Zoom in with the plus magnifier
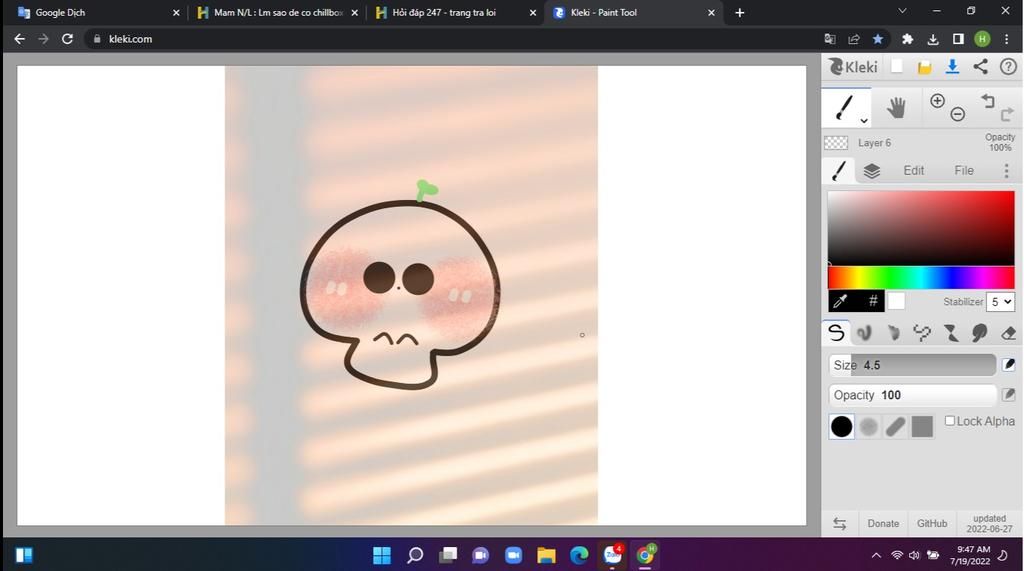The height and width of the screenshot is (571, 1024). pos(937,101)
